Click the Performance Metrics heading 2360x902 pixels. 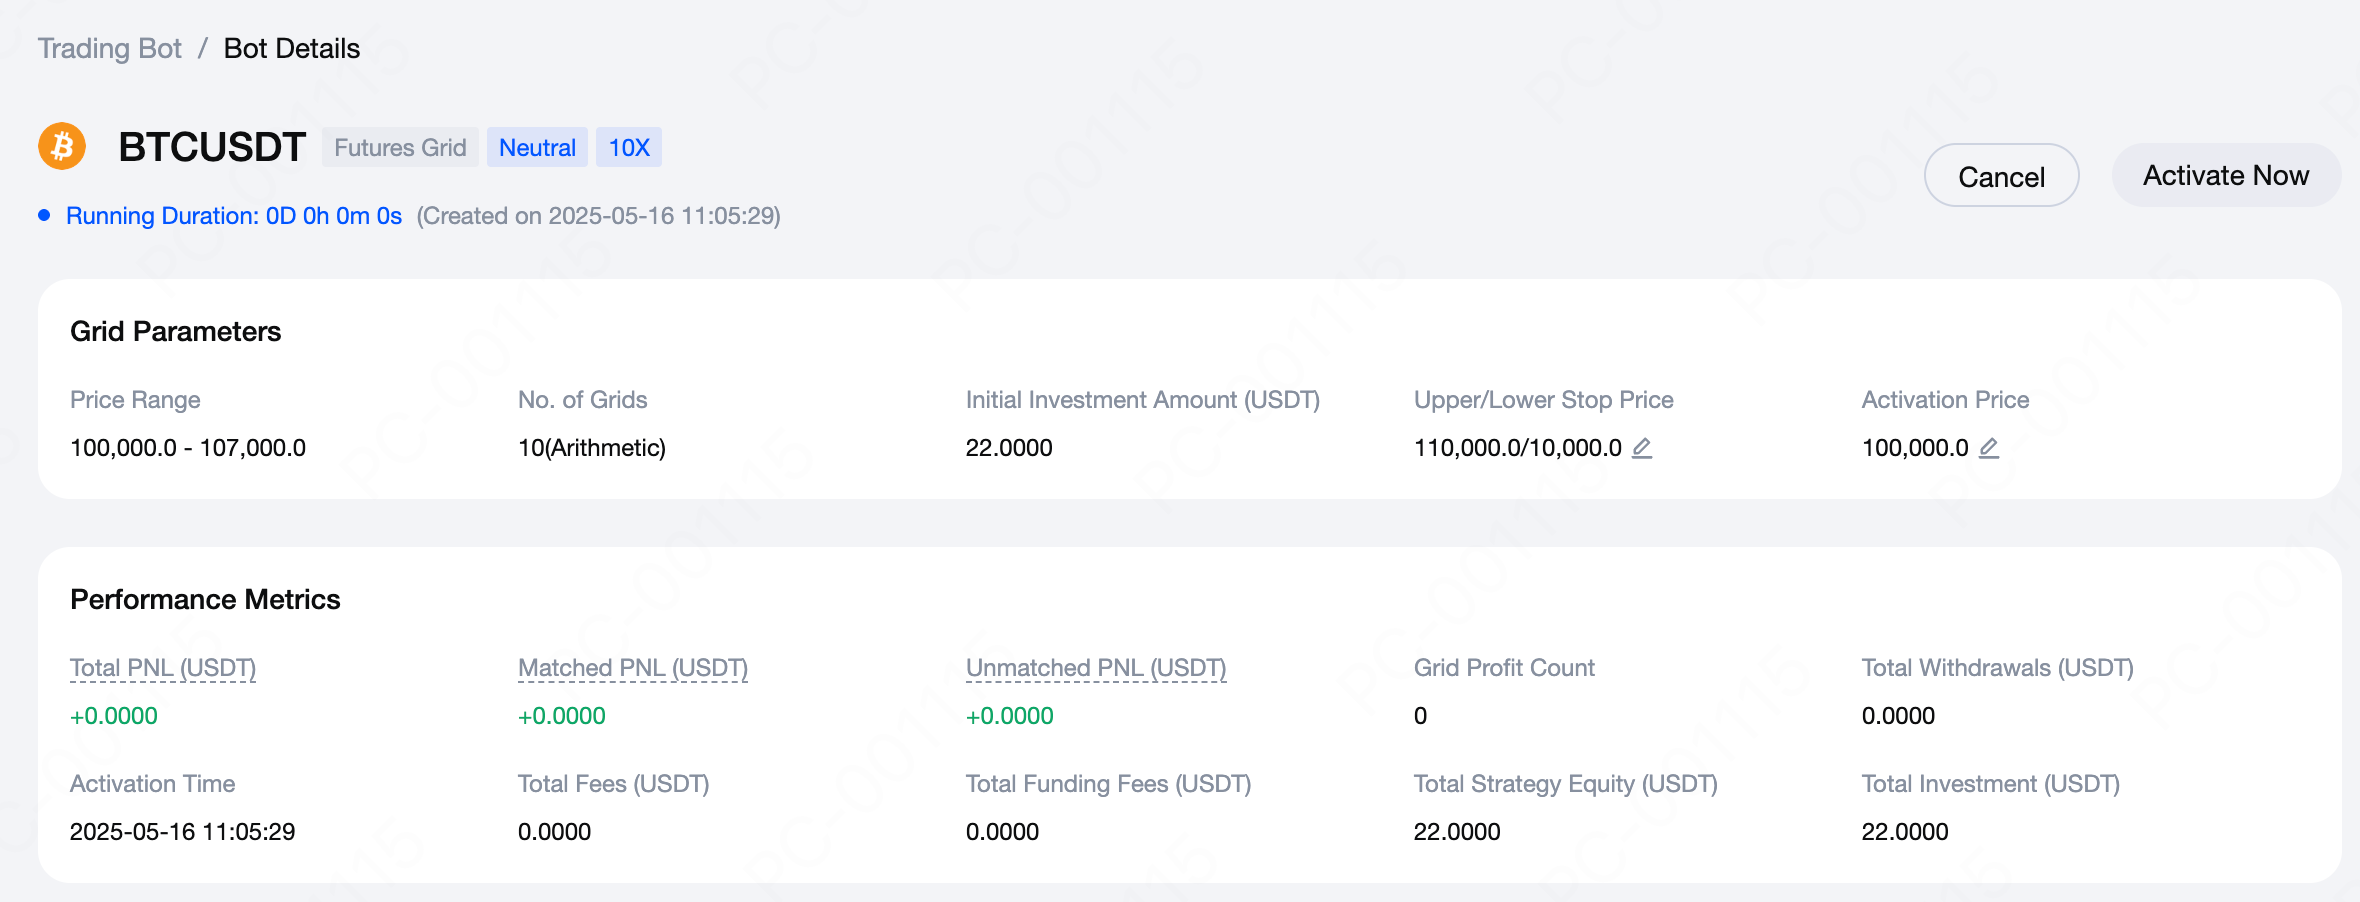tap(205, 600)
